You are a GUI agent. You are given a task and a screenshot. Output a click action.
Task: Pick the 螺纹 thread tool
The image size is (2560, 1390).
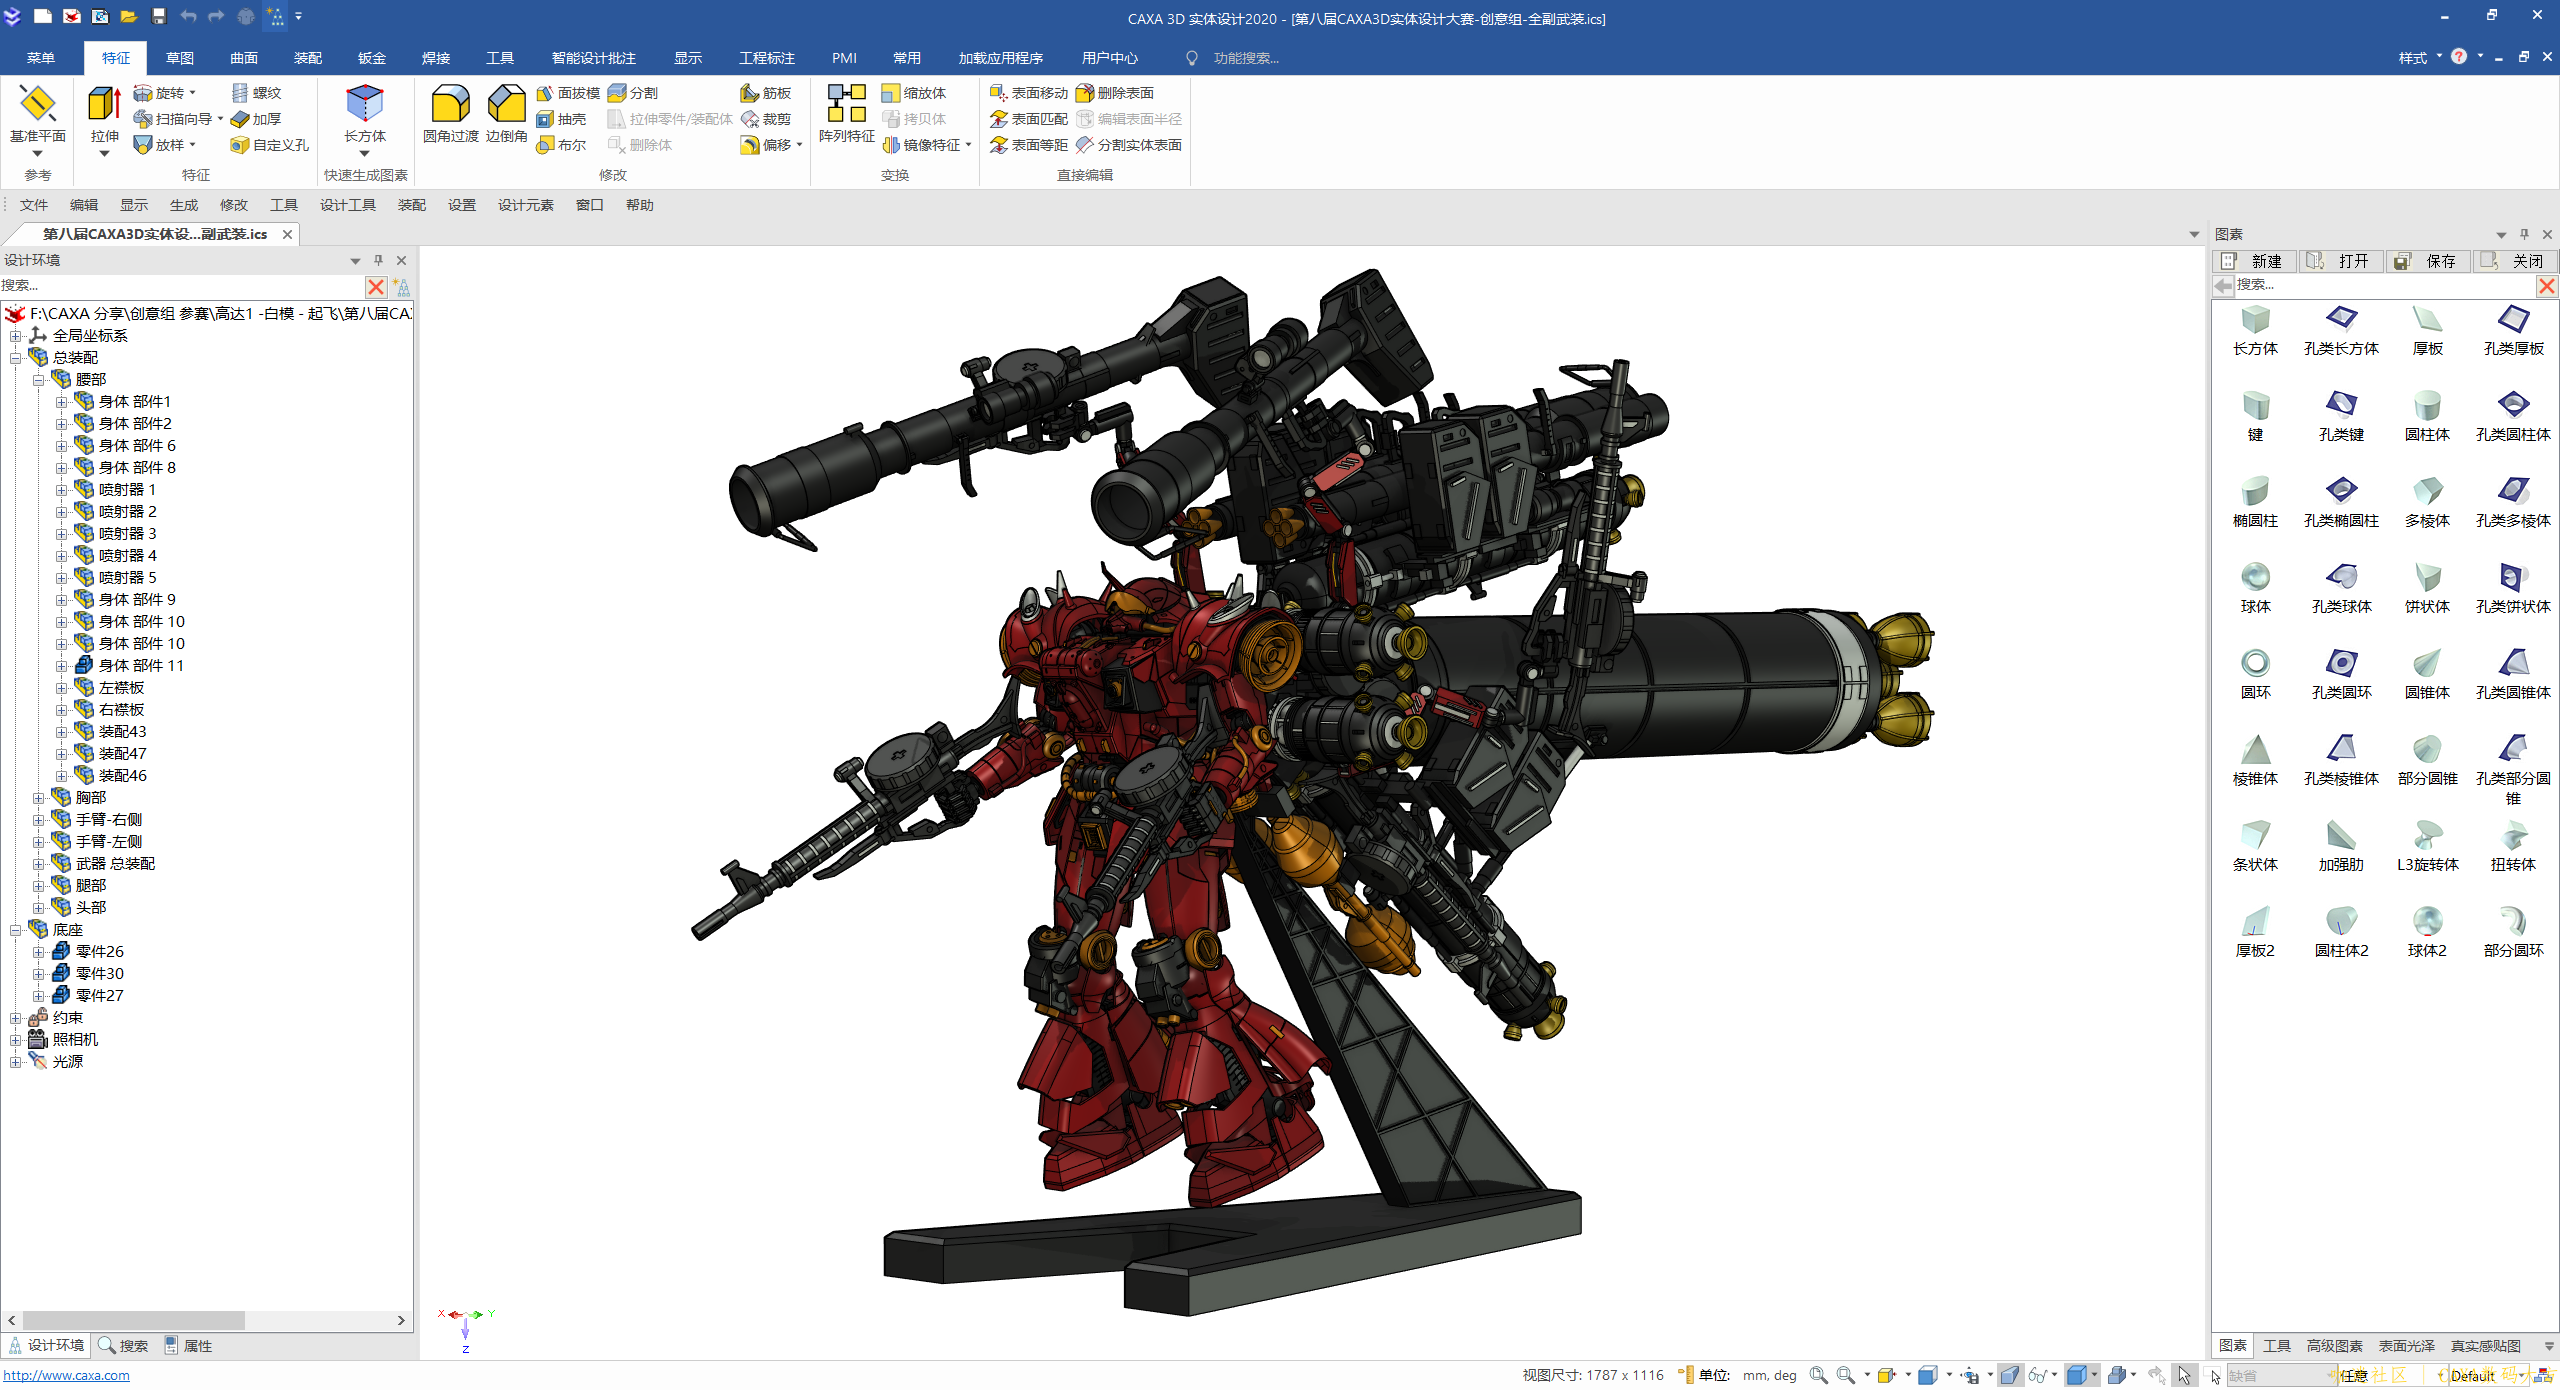tap(257, 93)
